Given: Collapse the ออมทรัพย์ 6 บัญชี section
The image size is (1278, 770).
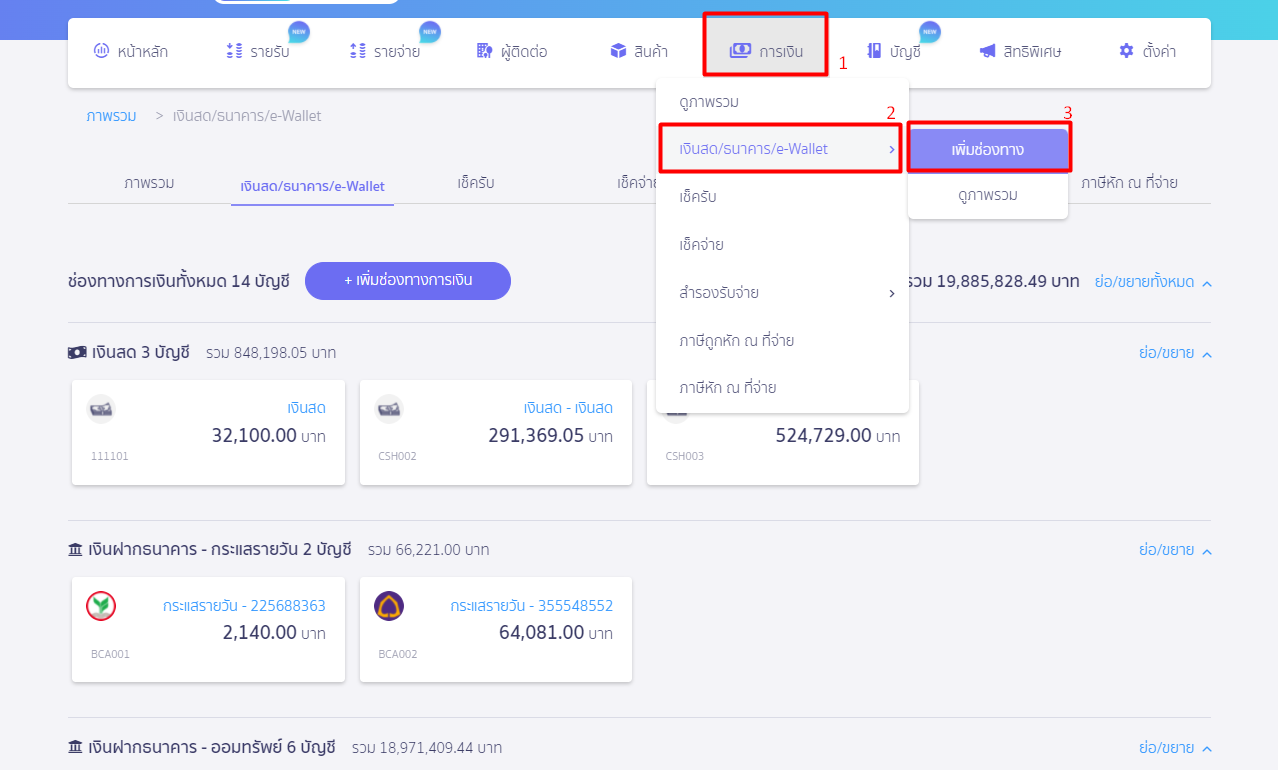Looking at the screenshot, I should pyautogui.click(x=1176, y=747).
